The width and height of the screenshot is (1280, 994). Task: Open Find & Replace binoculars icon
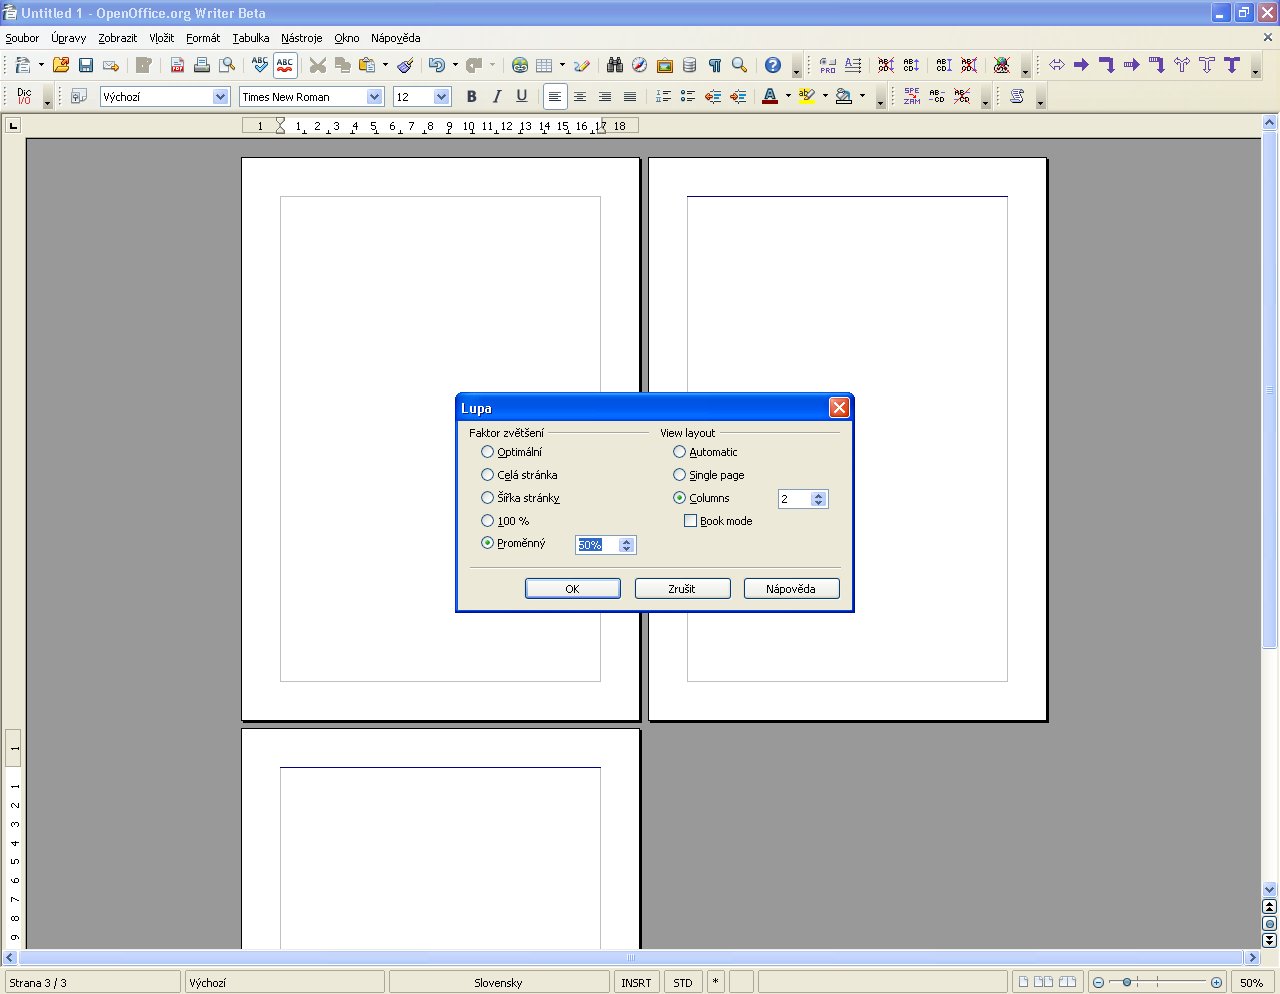pos(615,65)
